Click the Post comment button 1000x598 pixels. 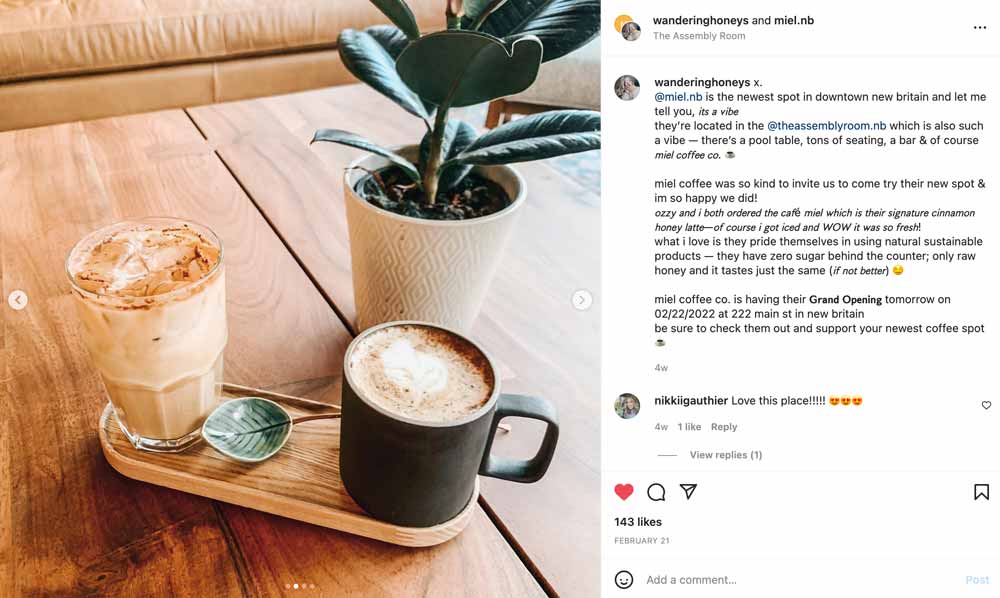[x=977, y=580]
